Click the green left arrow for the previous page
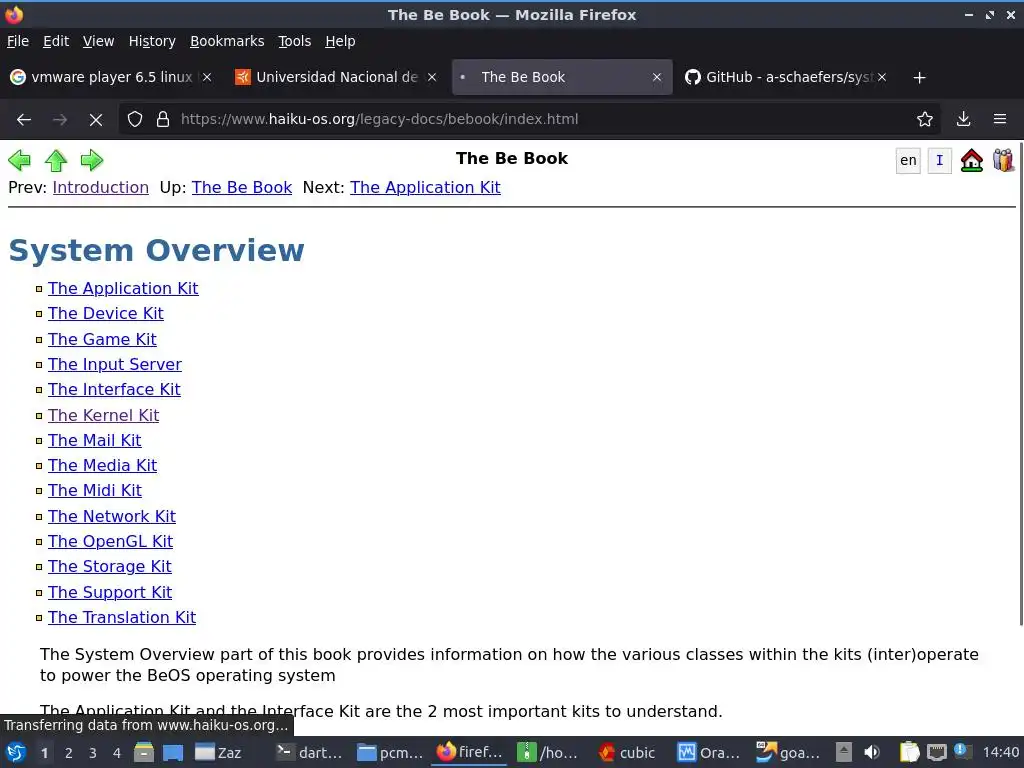 (19, 160)
